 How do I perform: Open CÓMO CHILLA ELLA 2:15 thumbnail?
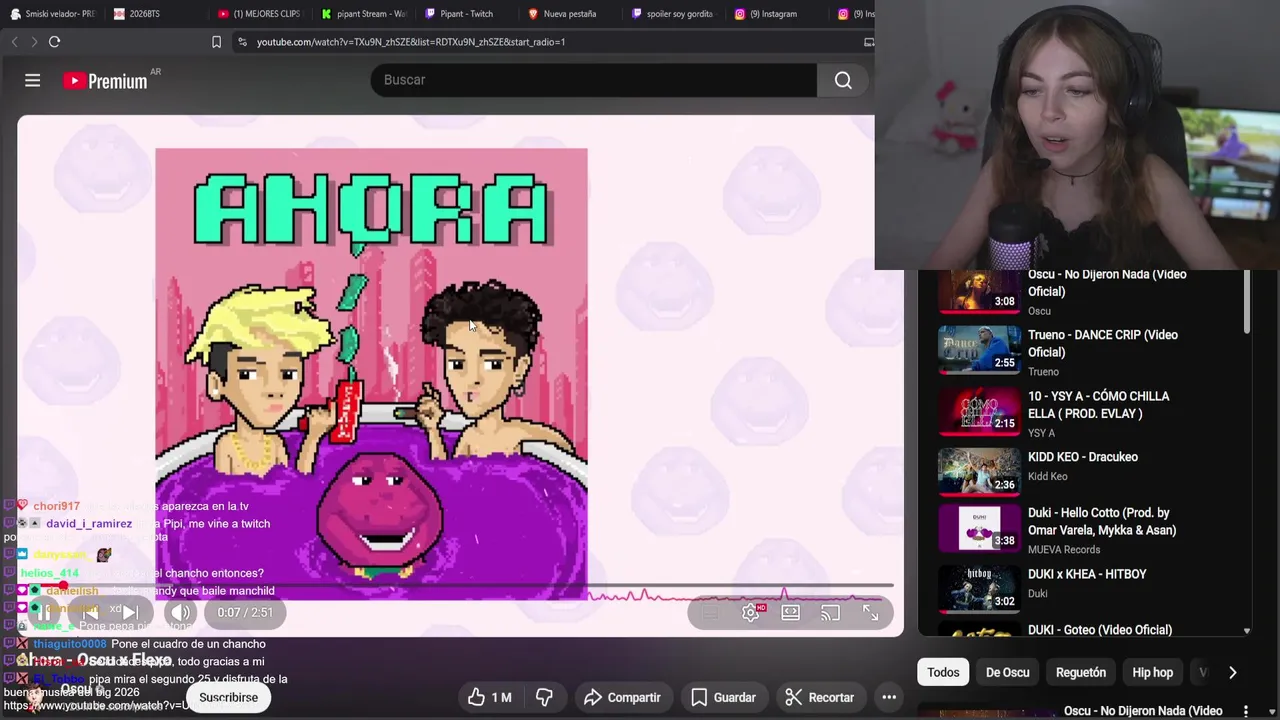pos(979,411)
